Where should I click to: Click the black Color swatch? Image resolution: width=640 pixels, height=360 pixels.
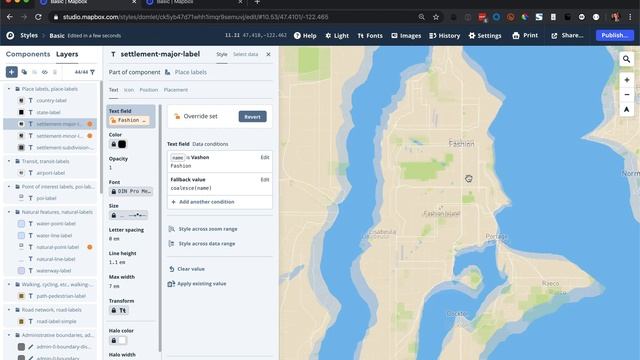tap(122, 144)
